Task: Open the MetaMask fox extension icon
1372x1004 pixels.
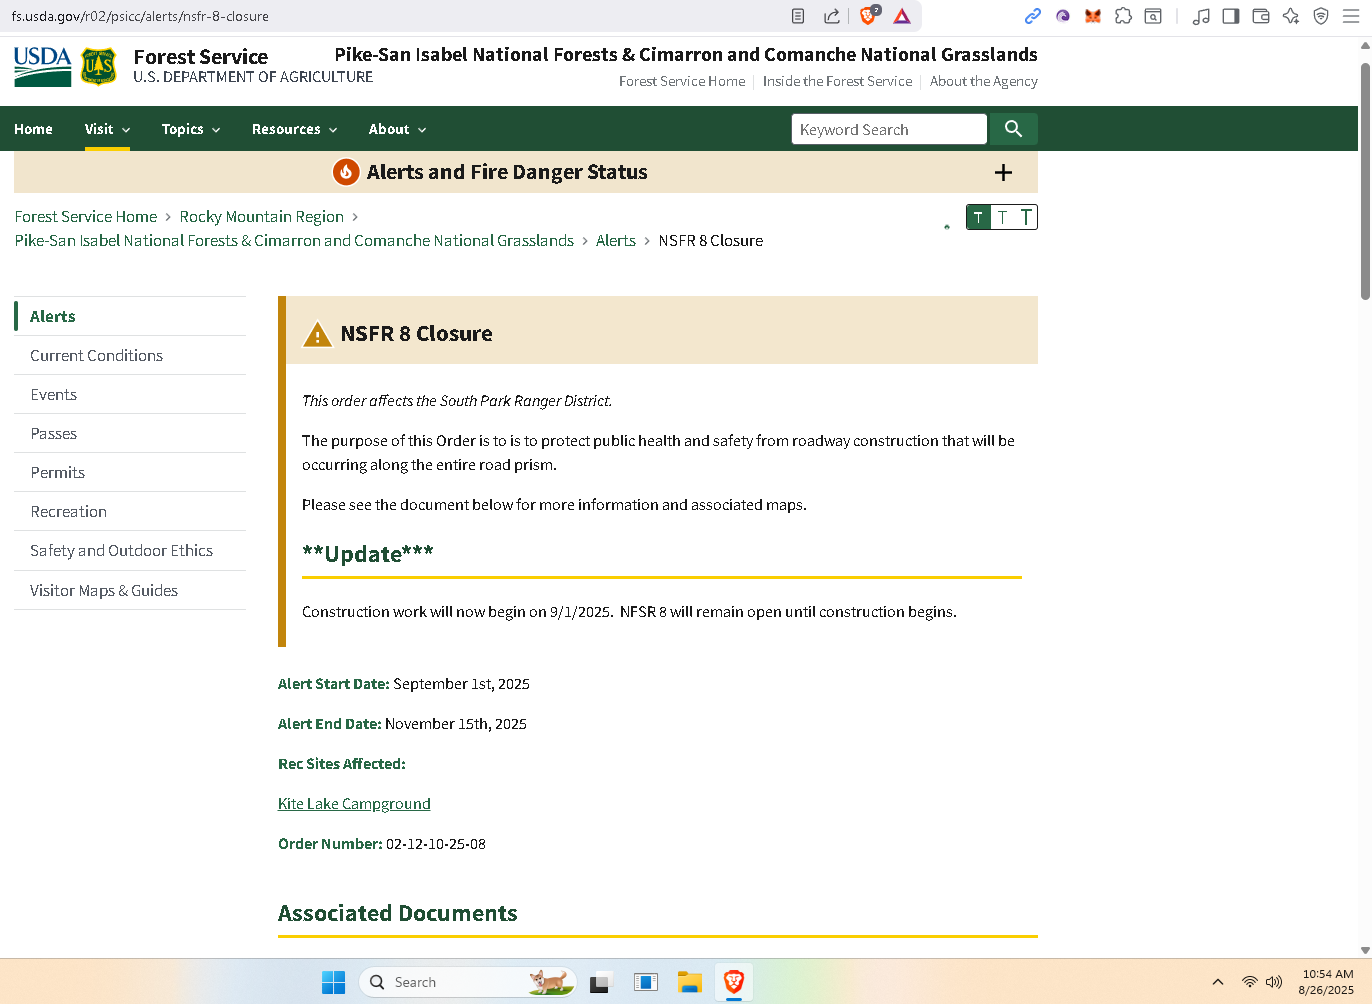Action: point(1093,16)
